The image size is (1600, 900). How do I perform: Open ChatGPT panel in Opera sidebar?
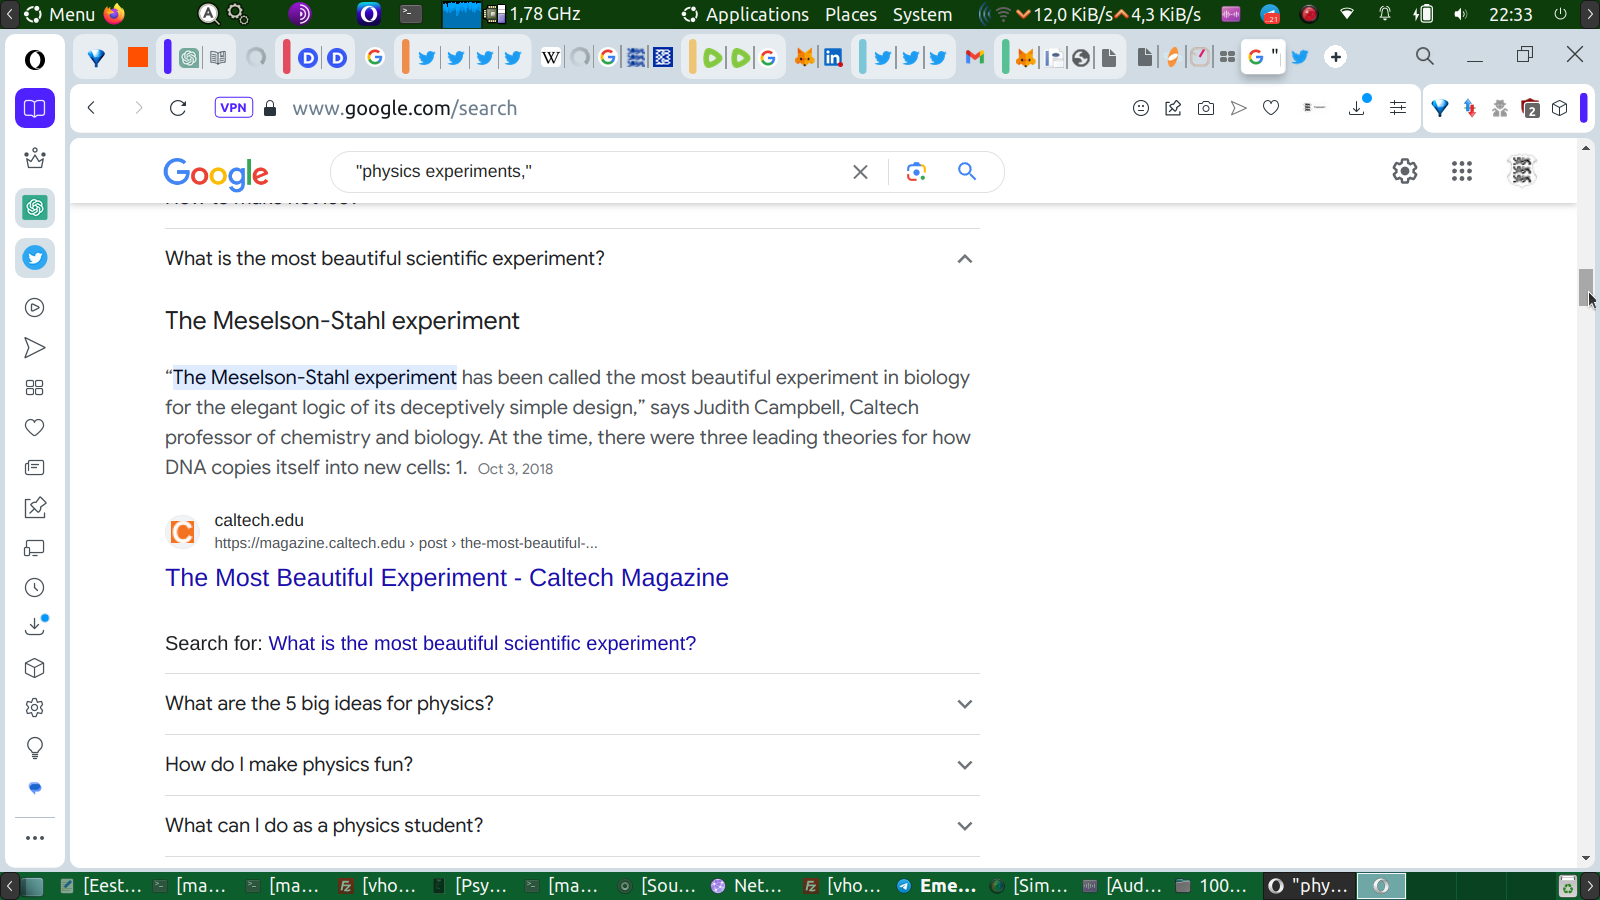35,208
